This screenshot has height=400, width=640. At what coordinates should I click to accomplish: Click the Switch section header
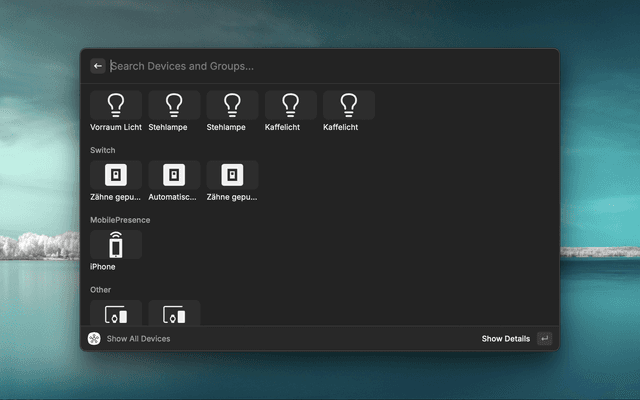pyautogui.click(x=102, y=150)
